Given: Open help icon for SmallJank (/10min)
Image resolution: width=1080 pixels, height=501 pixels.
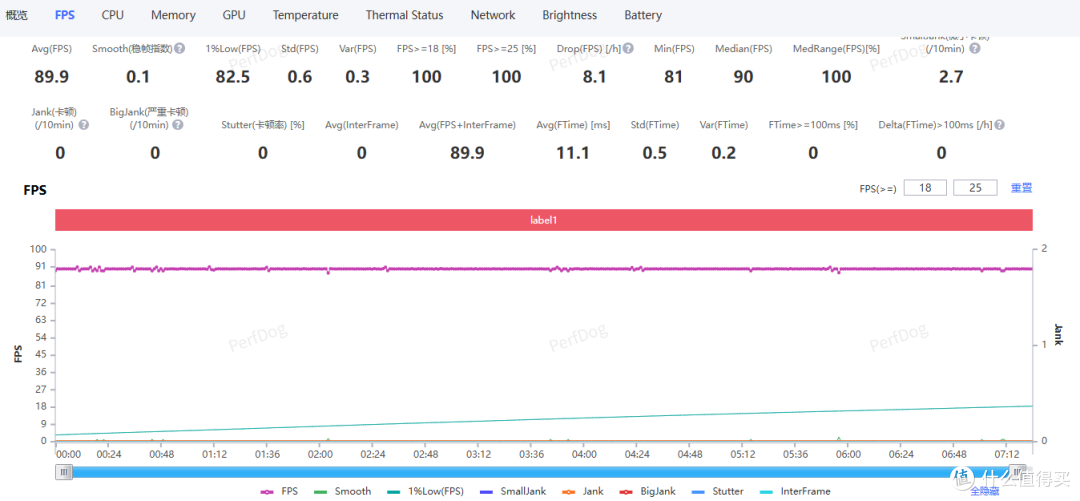Looking at the screenshot, I should (975, 49).
